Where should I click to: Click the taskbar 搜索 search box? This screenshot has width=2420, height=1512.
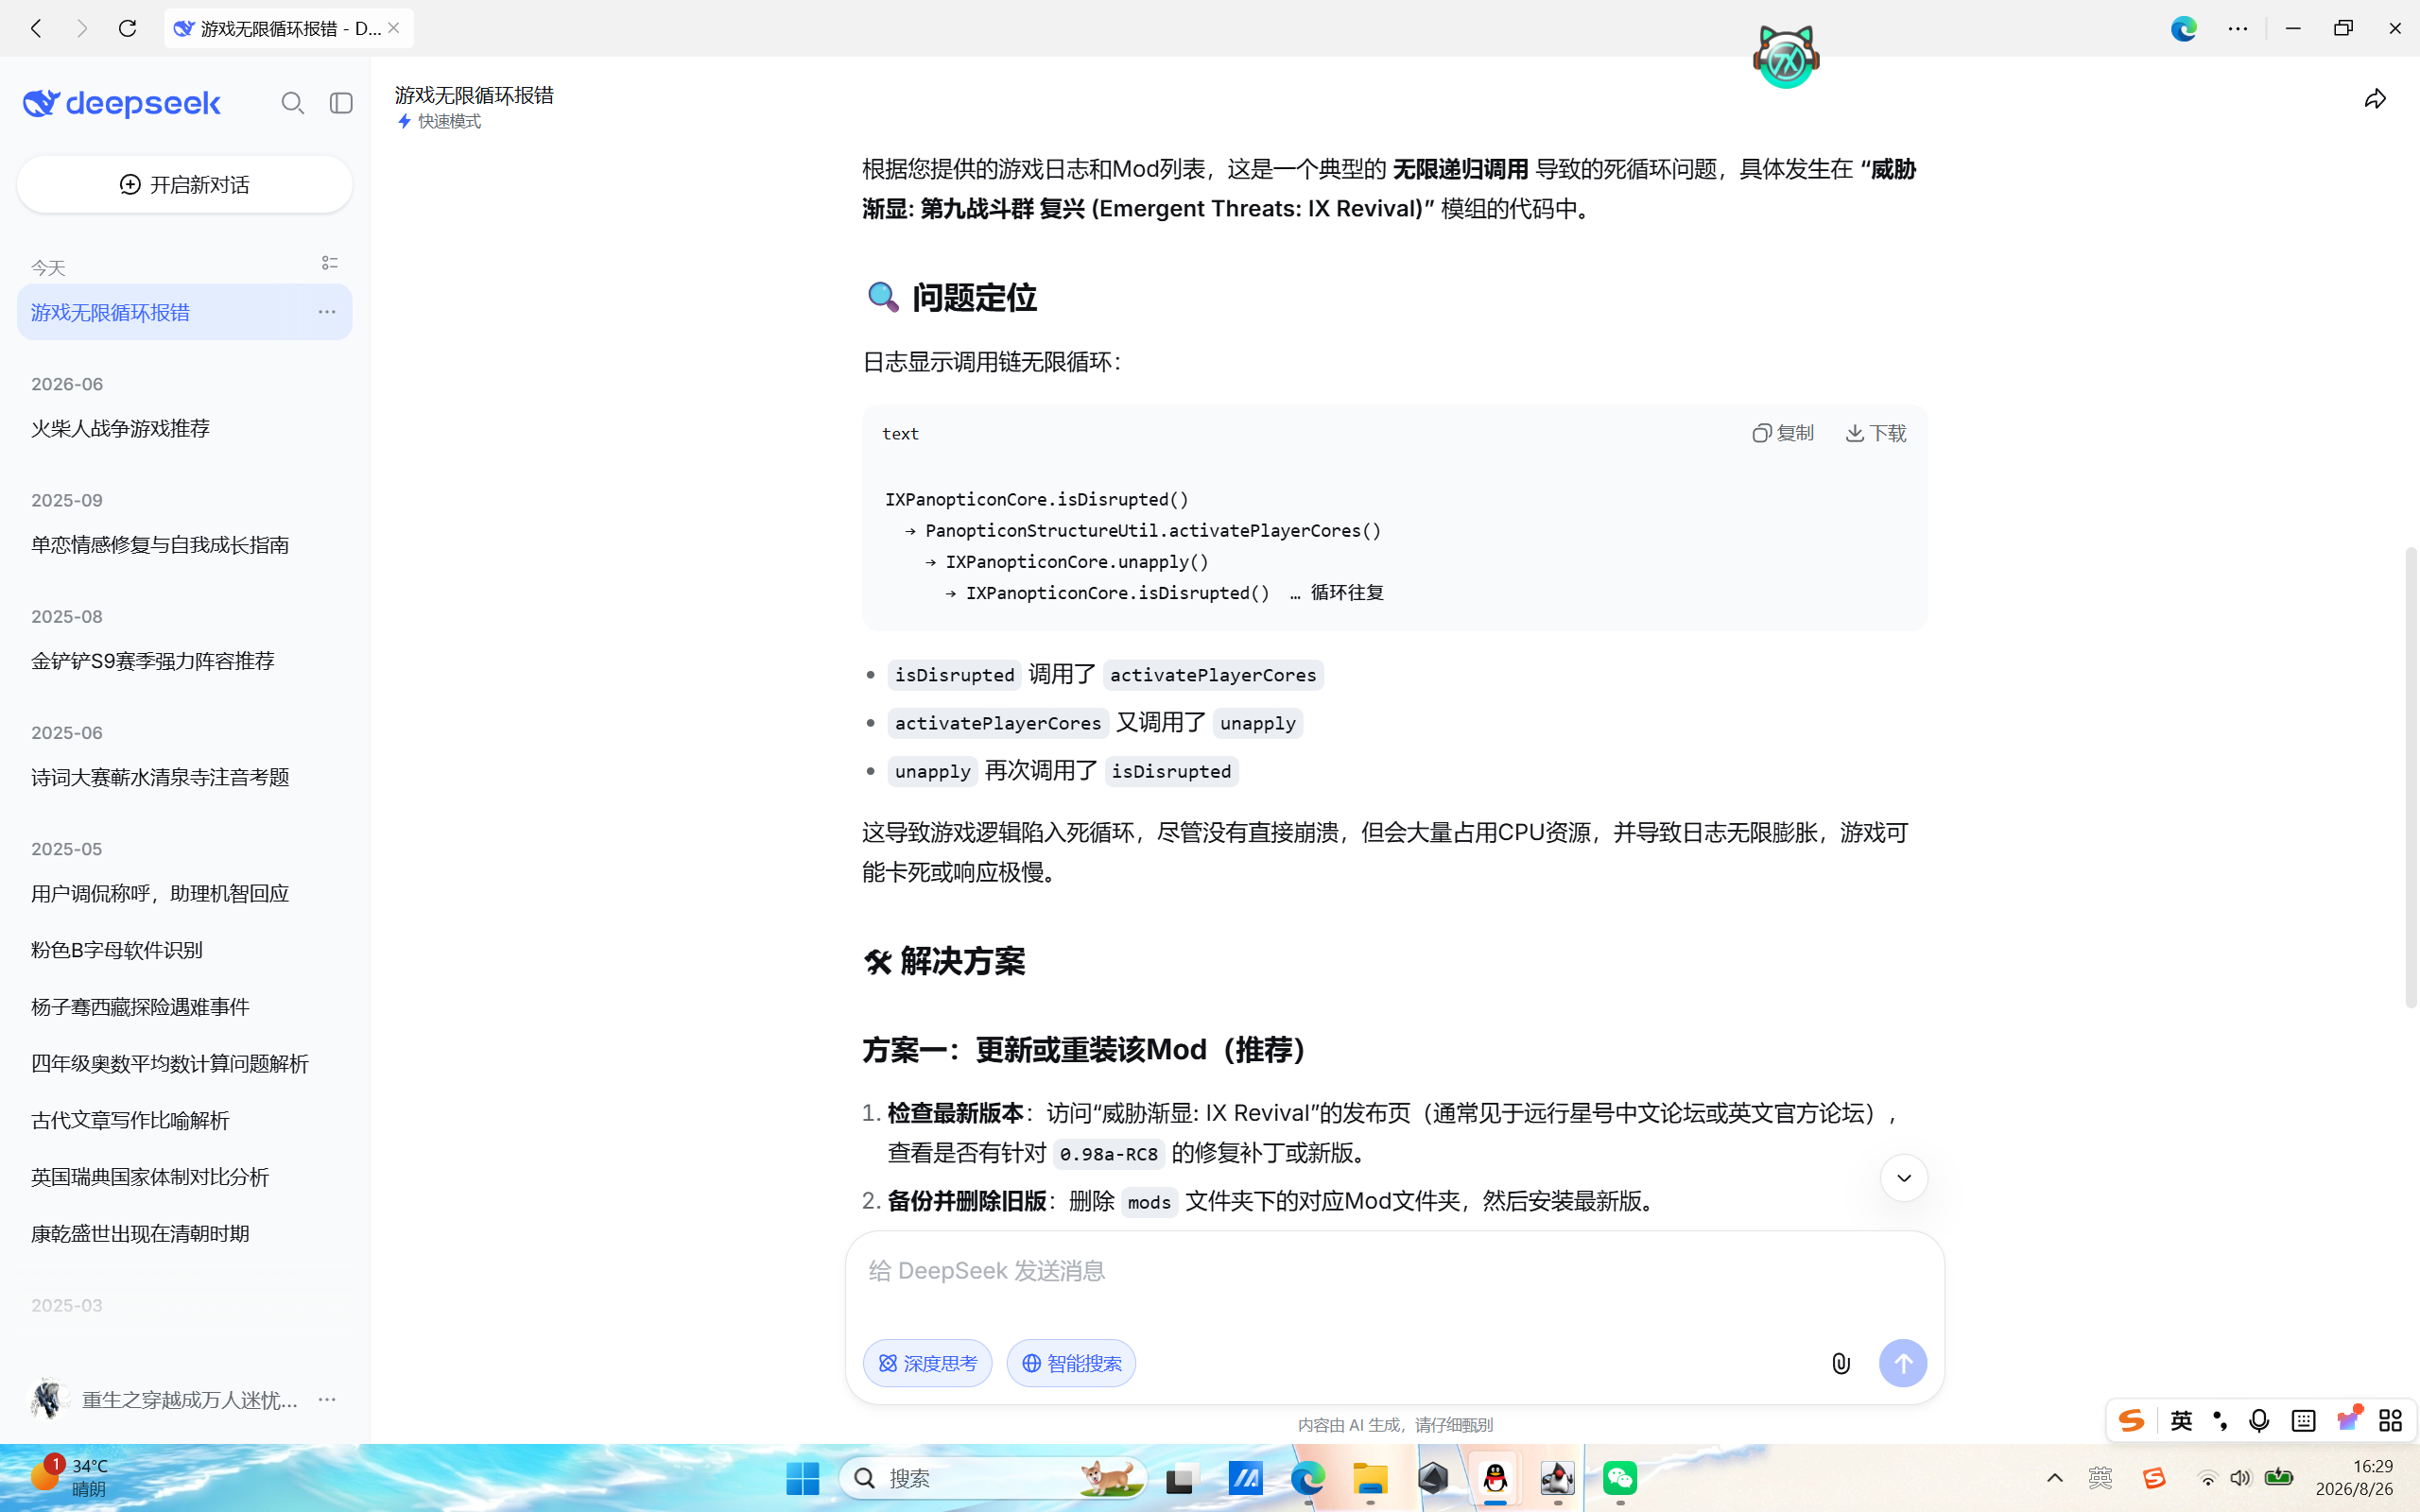pyautogui.click(x=992, y=1478)
